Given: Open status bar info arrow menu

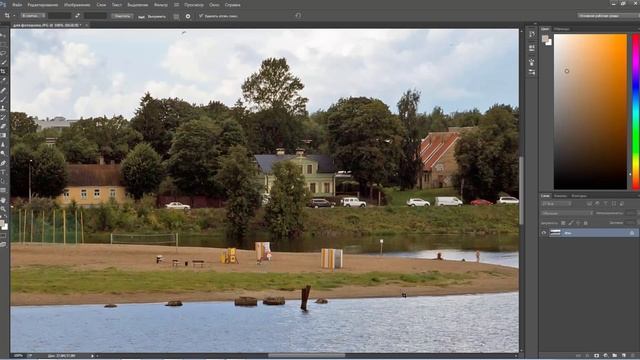Looking at the screenshot, I should point(92,356).
